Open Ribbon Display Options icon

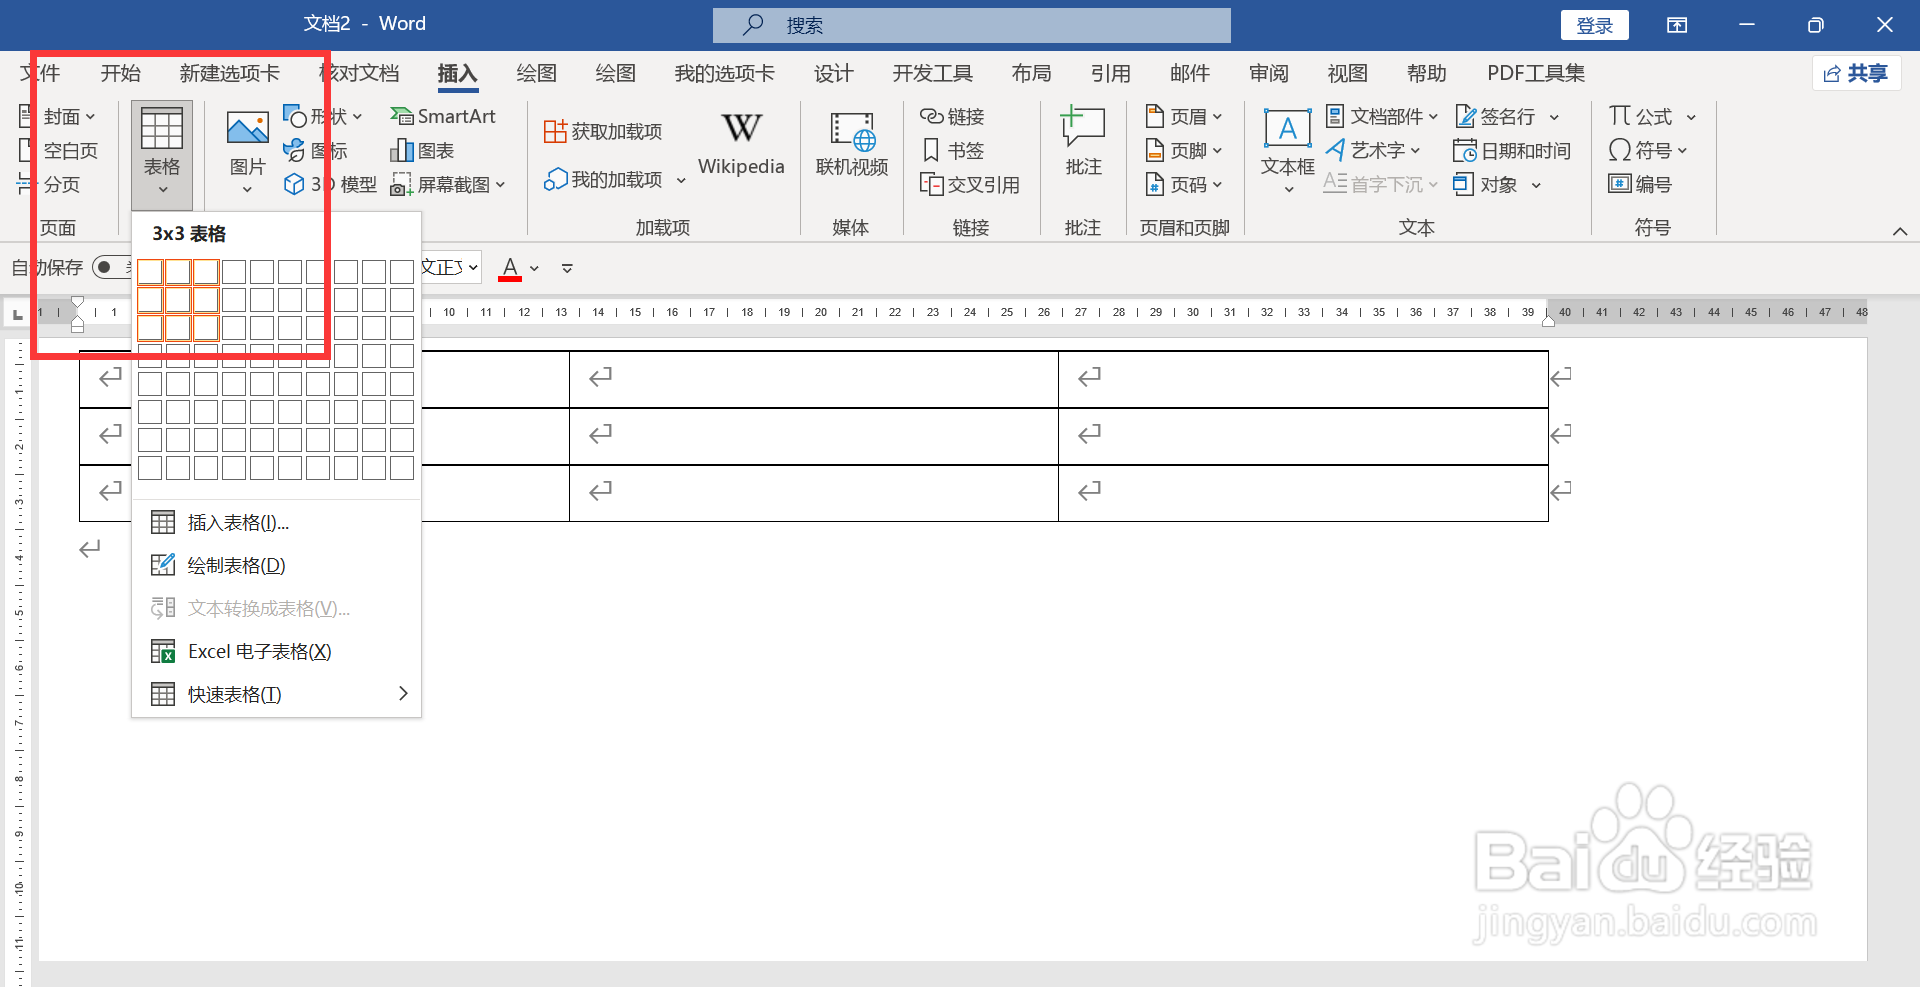[x=1677, y=25]
